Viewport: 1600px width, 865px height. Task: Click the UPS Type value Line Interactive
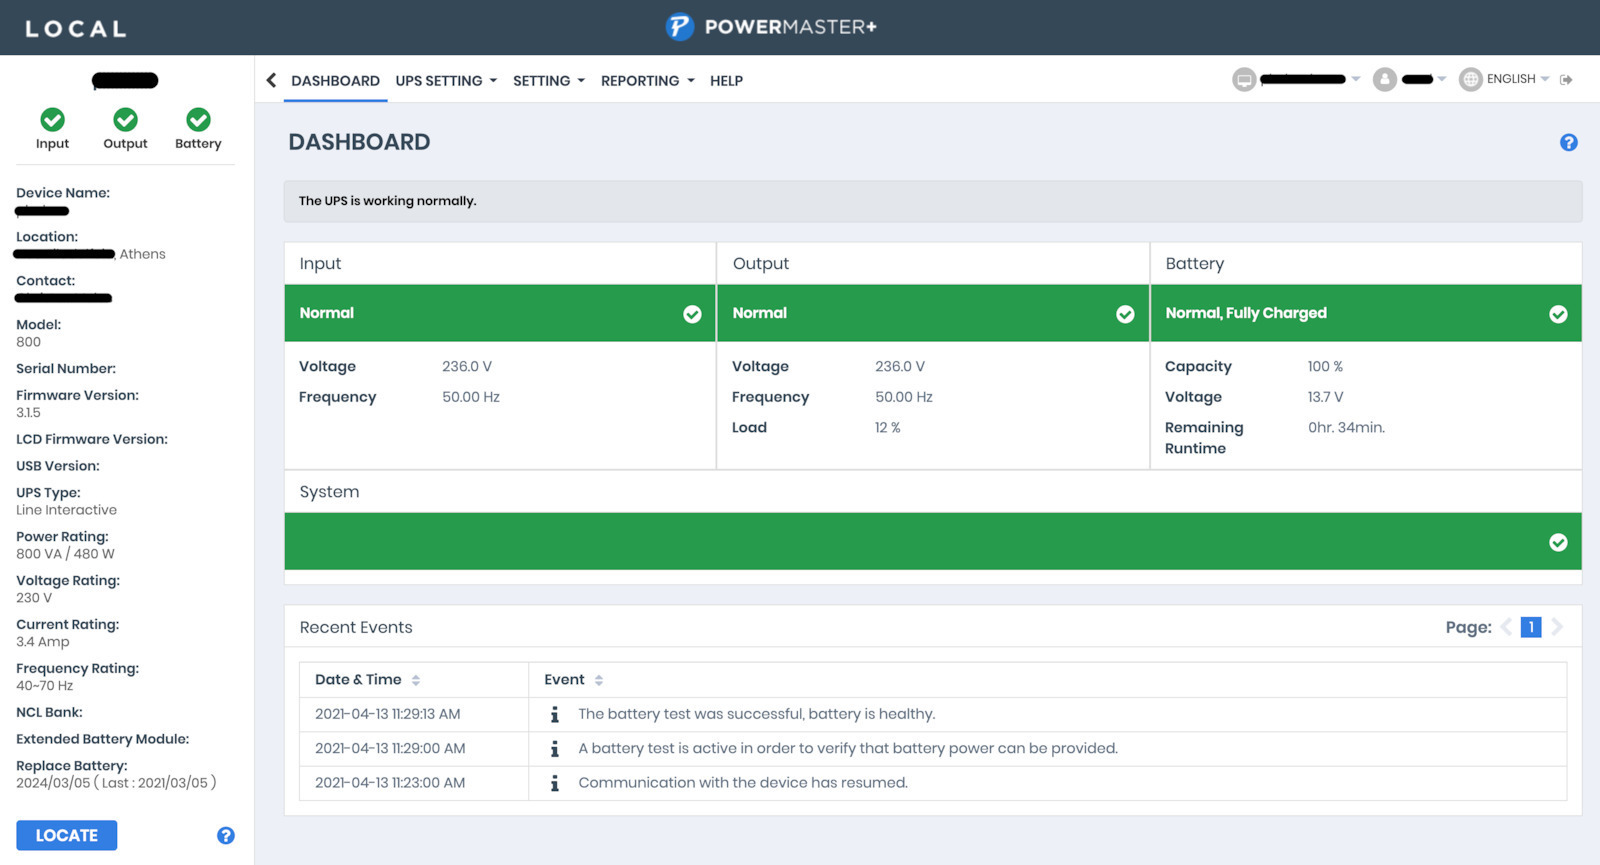tap(66, 510)
